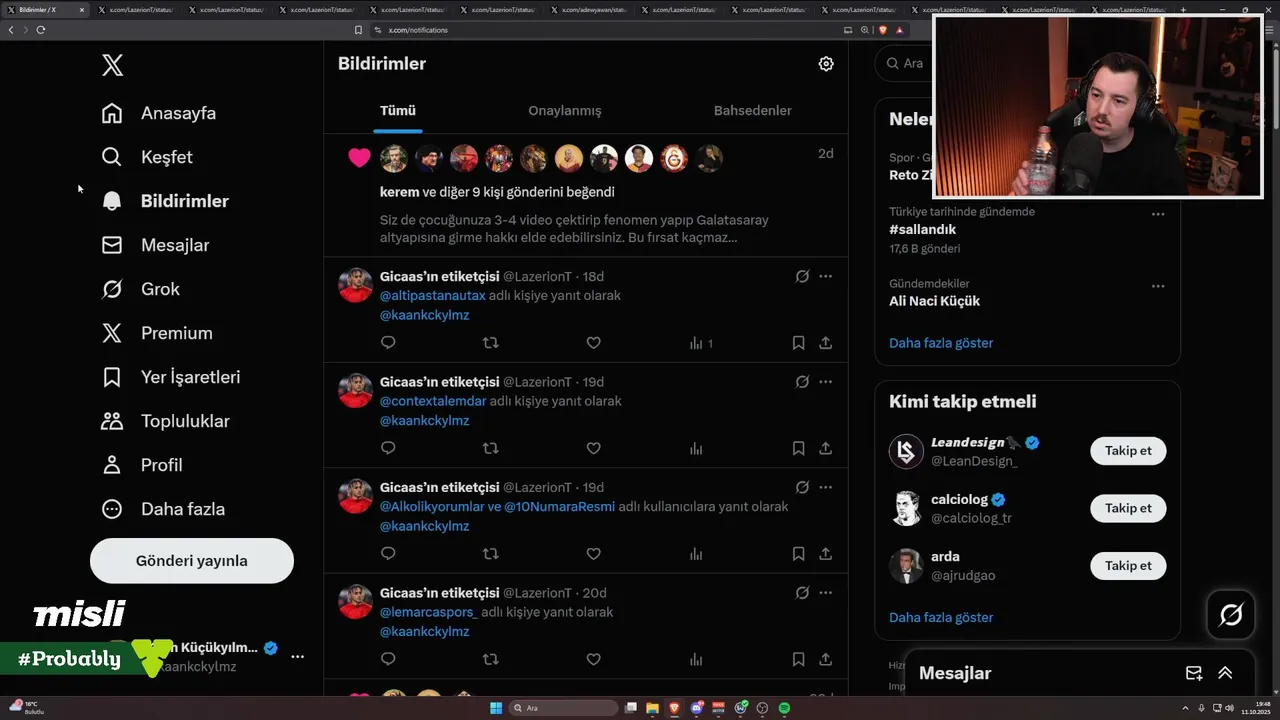Screen dimensions: 1280x720
Task: Open more options on @lemarcaspors_ post
Action: tap(825, 592)
